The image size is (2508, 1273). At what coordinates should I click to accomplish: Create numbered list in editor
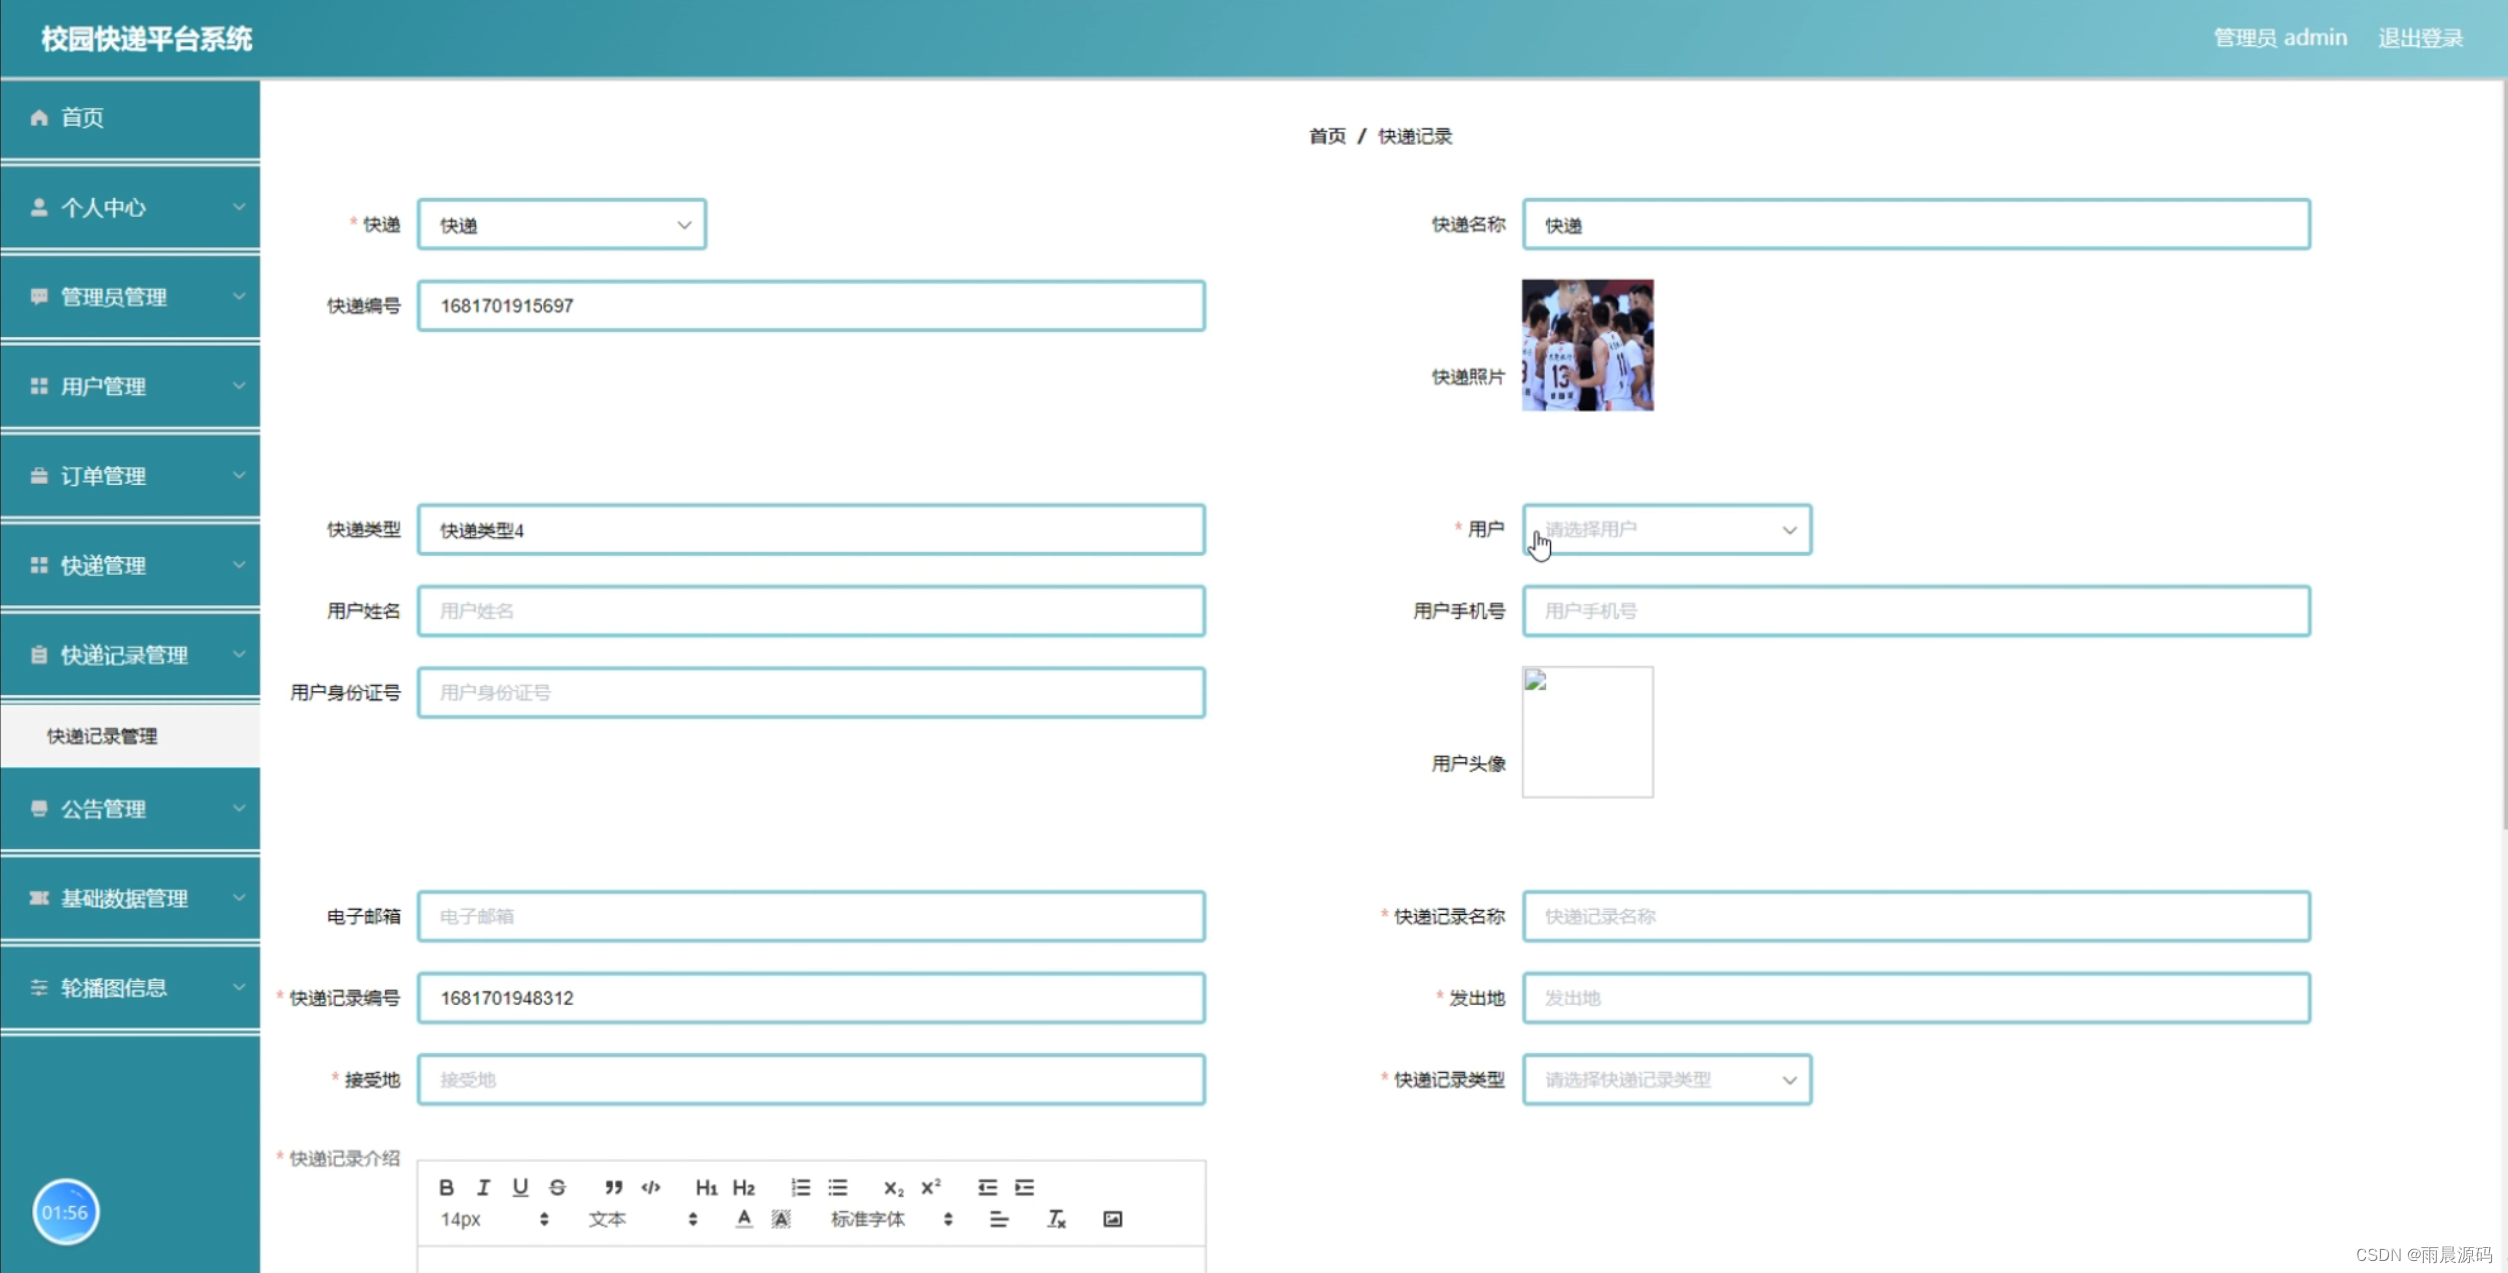(x=800, y=1187)
